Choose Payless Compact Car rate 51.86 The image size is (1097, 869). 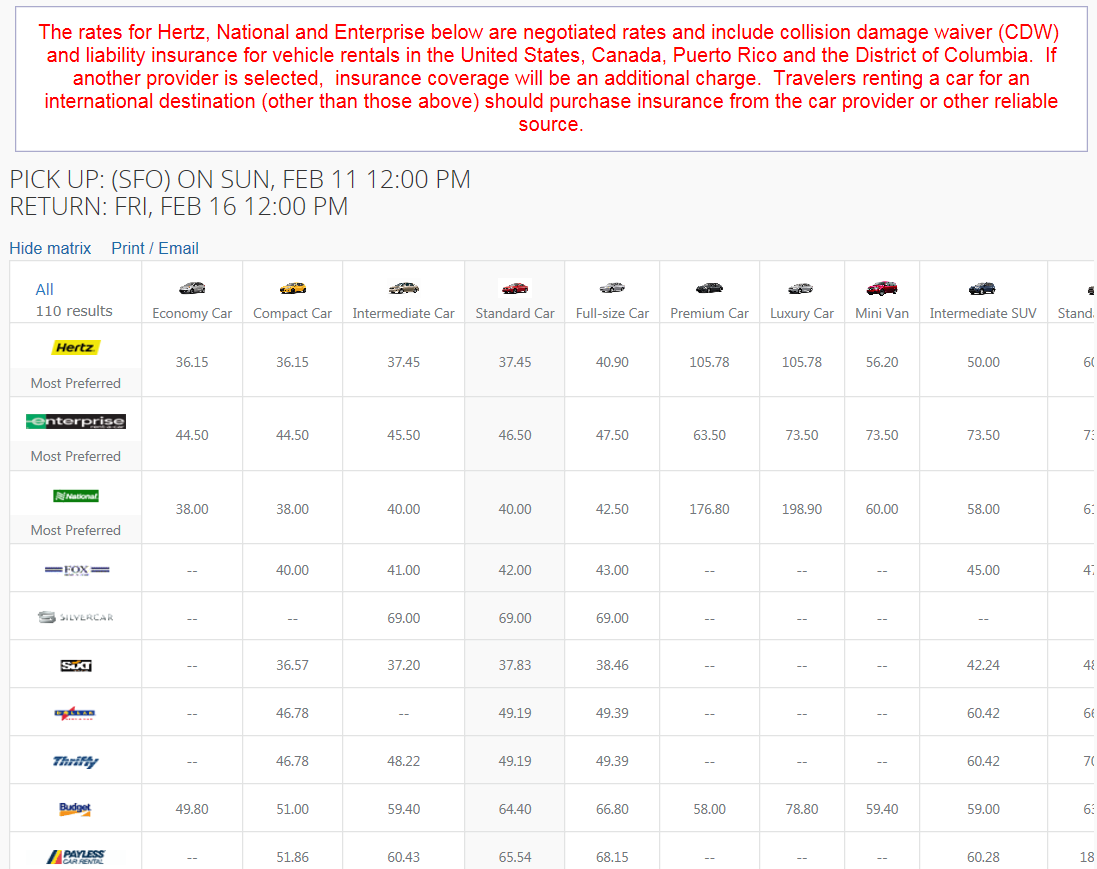point(292,857)
